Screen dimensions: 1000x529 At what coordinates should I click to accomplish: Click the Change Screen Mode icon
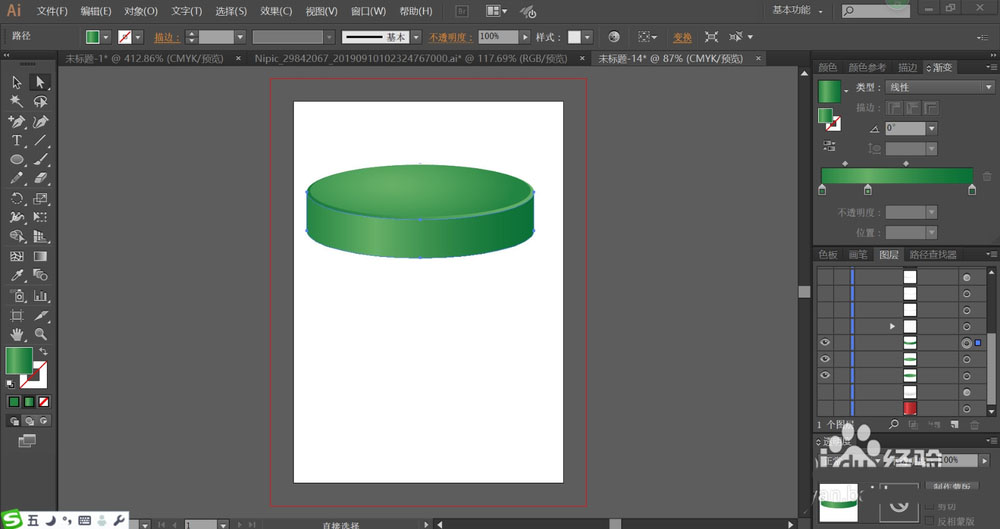[27, 441]
